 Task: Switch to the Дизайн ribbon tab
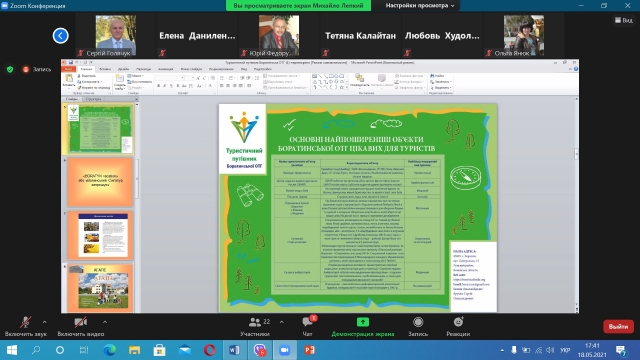coord(123,69)
